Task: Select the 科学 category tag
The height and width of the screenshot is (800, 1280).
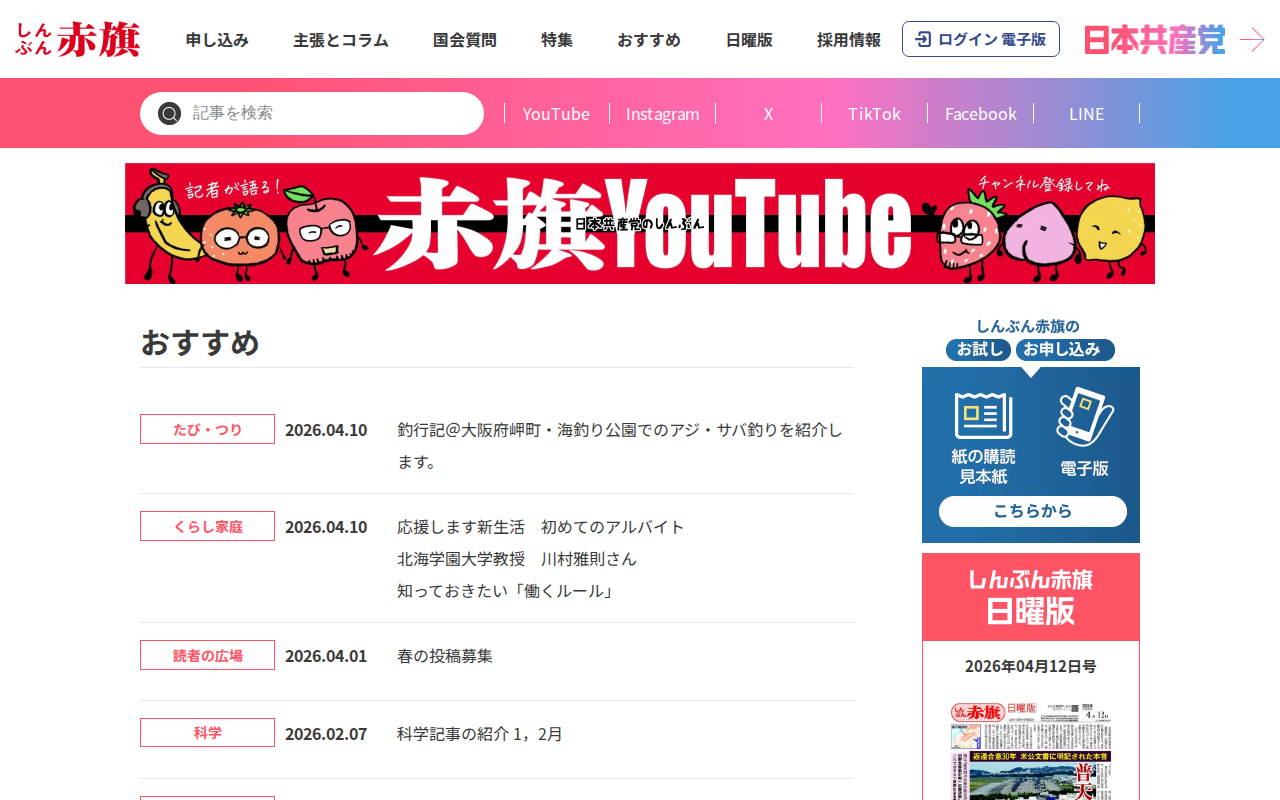Action: tap(207, 733)
